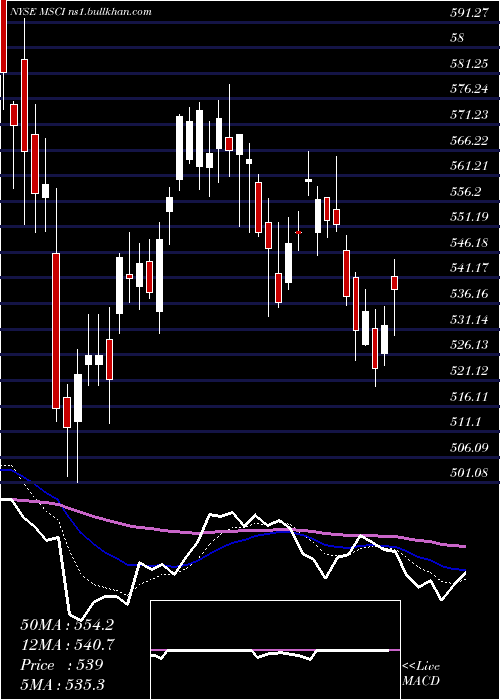Image resolution: width=500 pixels, height=700 pixels.
Task: Click the 556.2 price axis label
Action: (466, 192)
